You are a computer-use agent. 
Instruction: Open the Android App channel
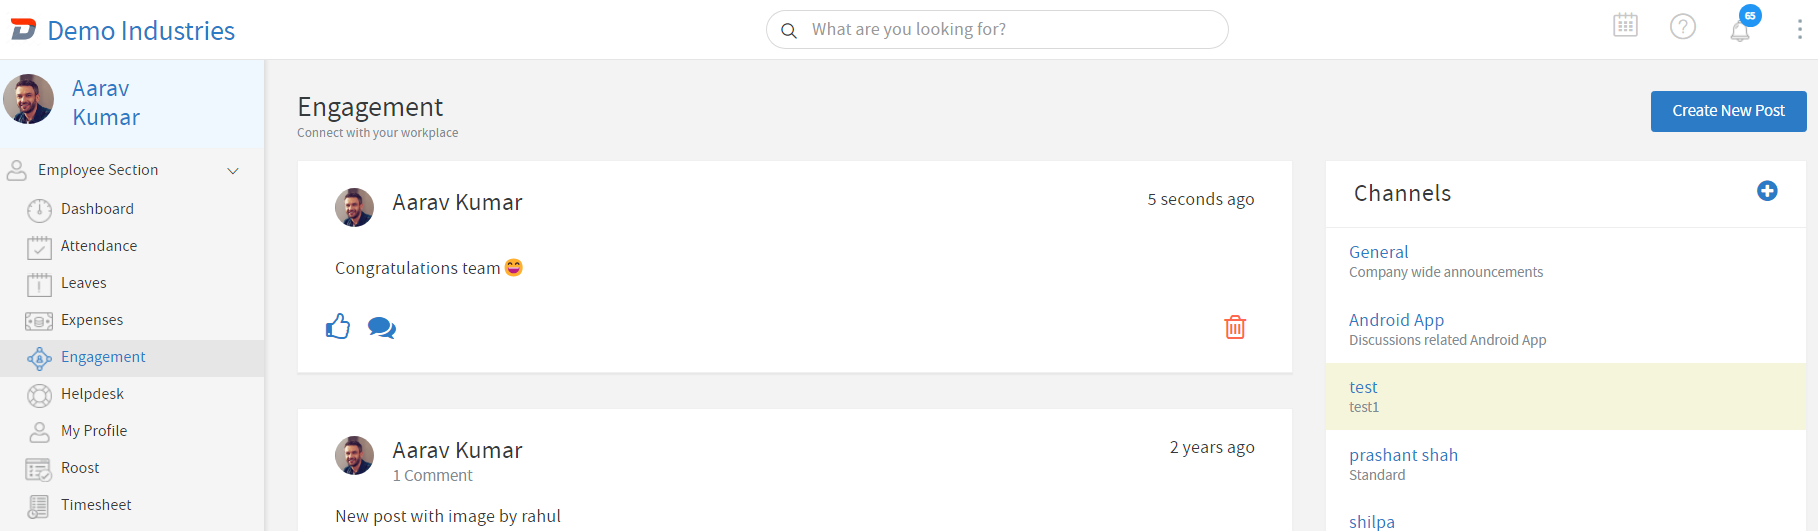coord(1396,320)
